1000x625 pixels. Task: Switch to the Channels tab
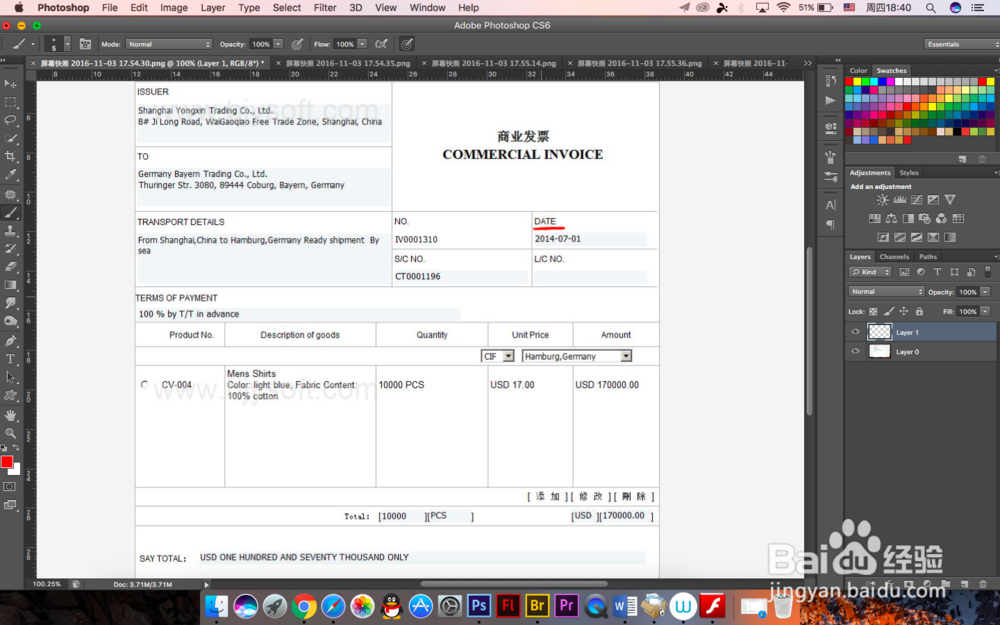click(894, 256)
